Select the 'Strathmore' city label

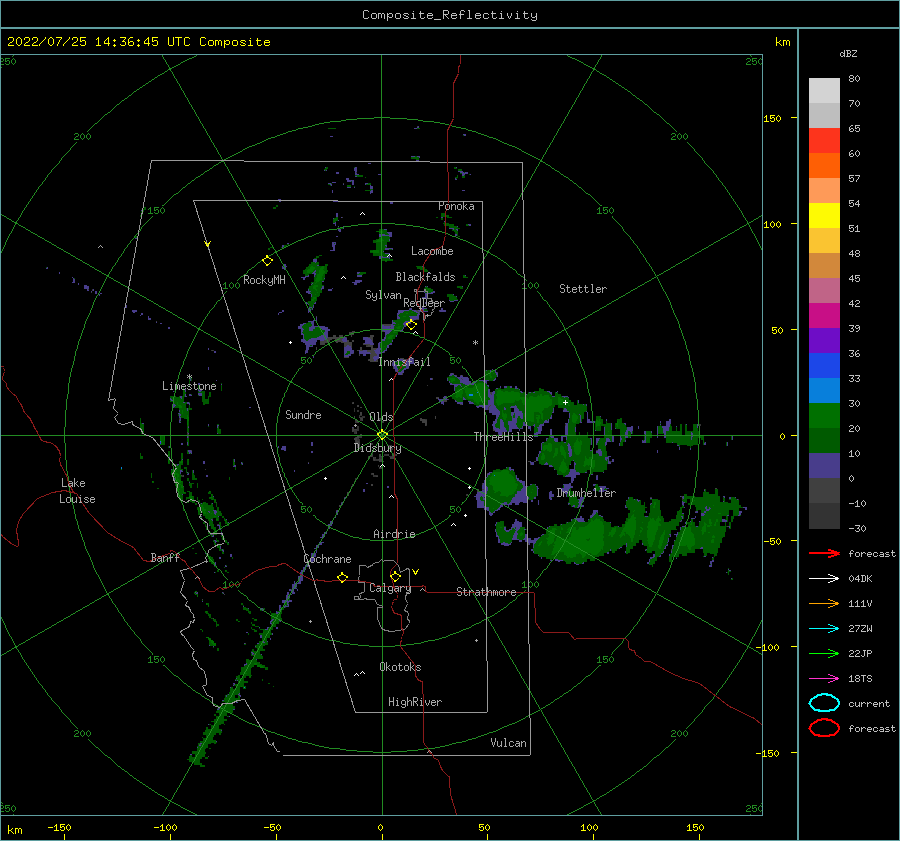pyautogui.click(x=486, y=592)
